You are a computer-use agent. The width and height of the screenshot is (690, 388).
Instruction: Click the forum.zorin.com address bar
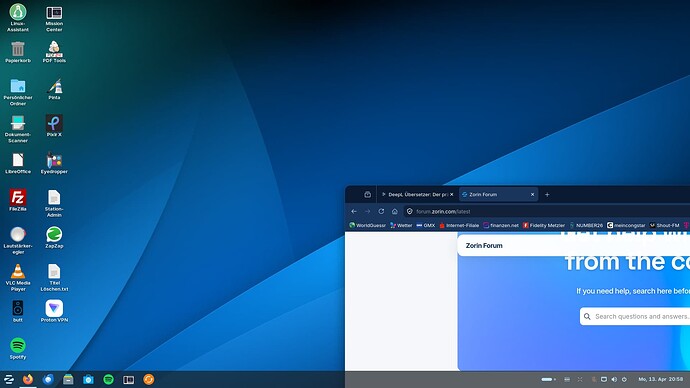click(x=546, y=212)
